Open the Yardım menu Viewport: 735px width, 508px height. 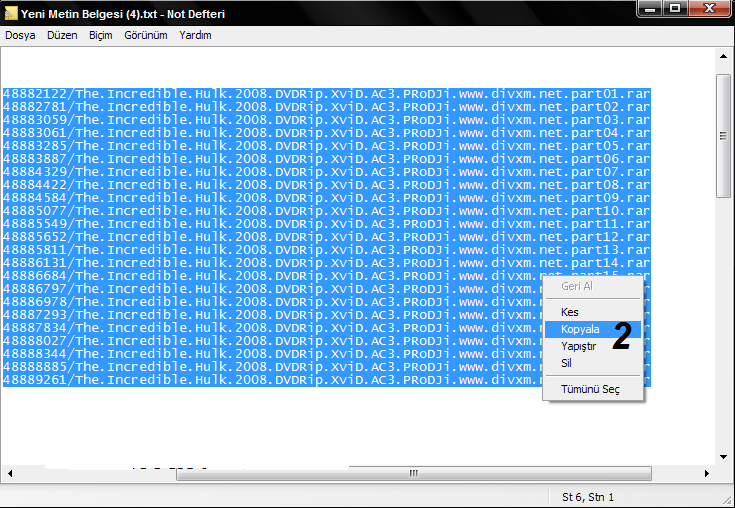[x=195, y=35]
